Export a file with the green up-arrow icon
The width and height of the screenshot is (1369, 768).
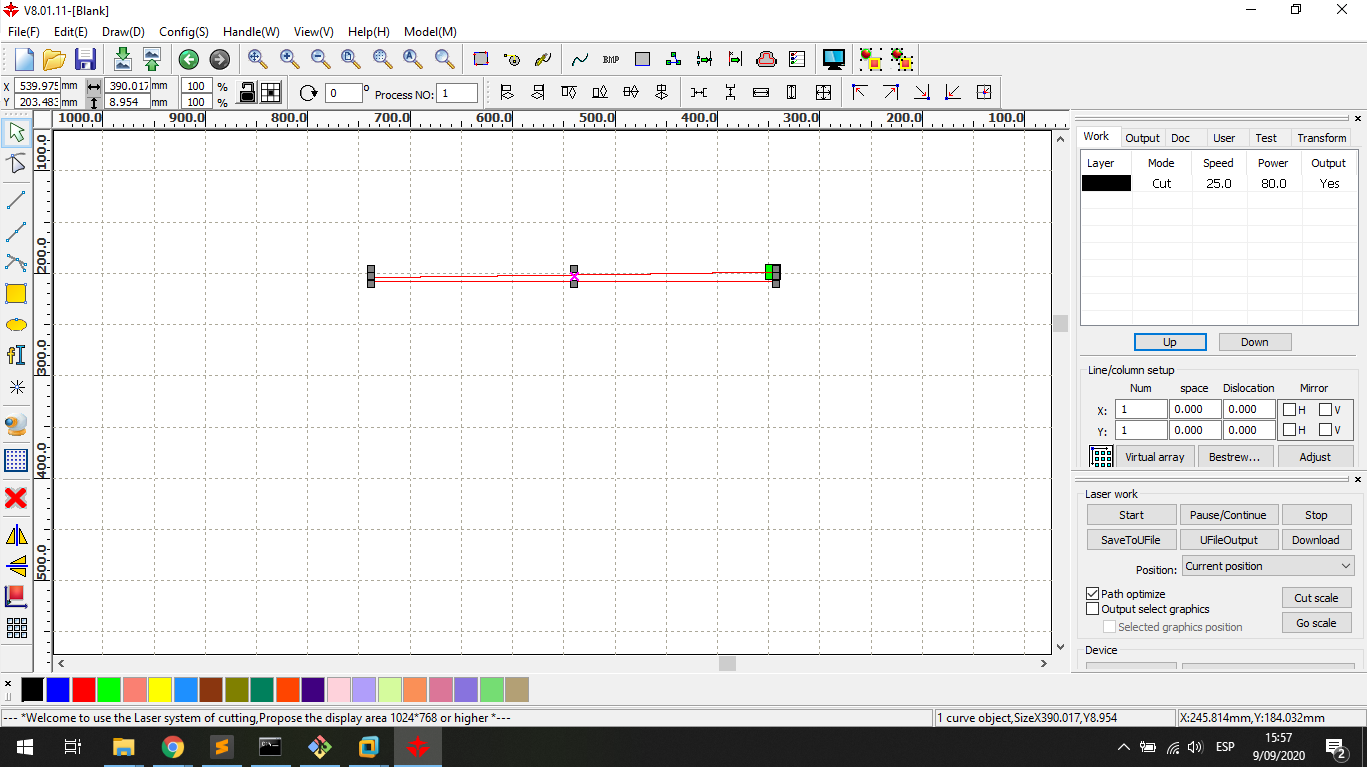coord(152,59)
